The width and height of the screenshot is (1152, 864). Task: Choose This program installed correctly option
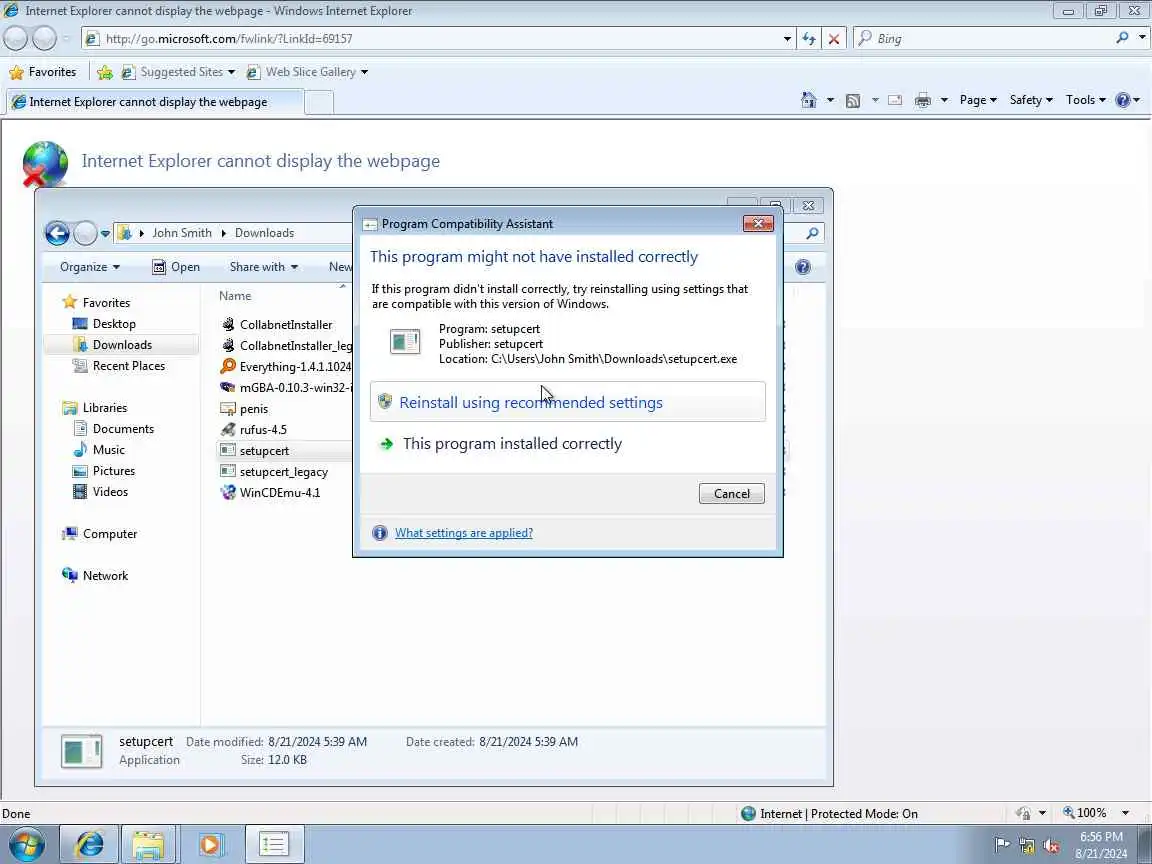pos(512,444)
